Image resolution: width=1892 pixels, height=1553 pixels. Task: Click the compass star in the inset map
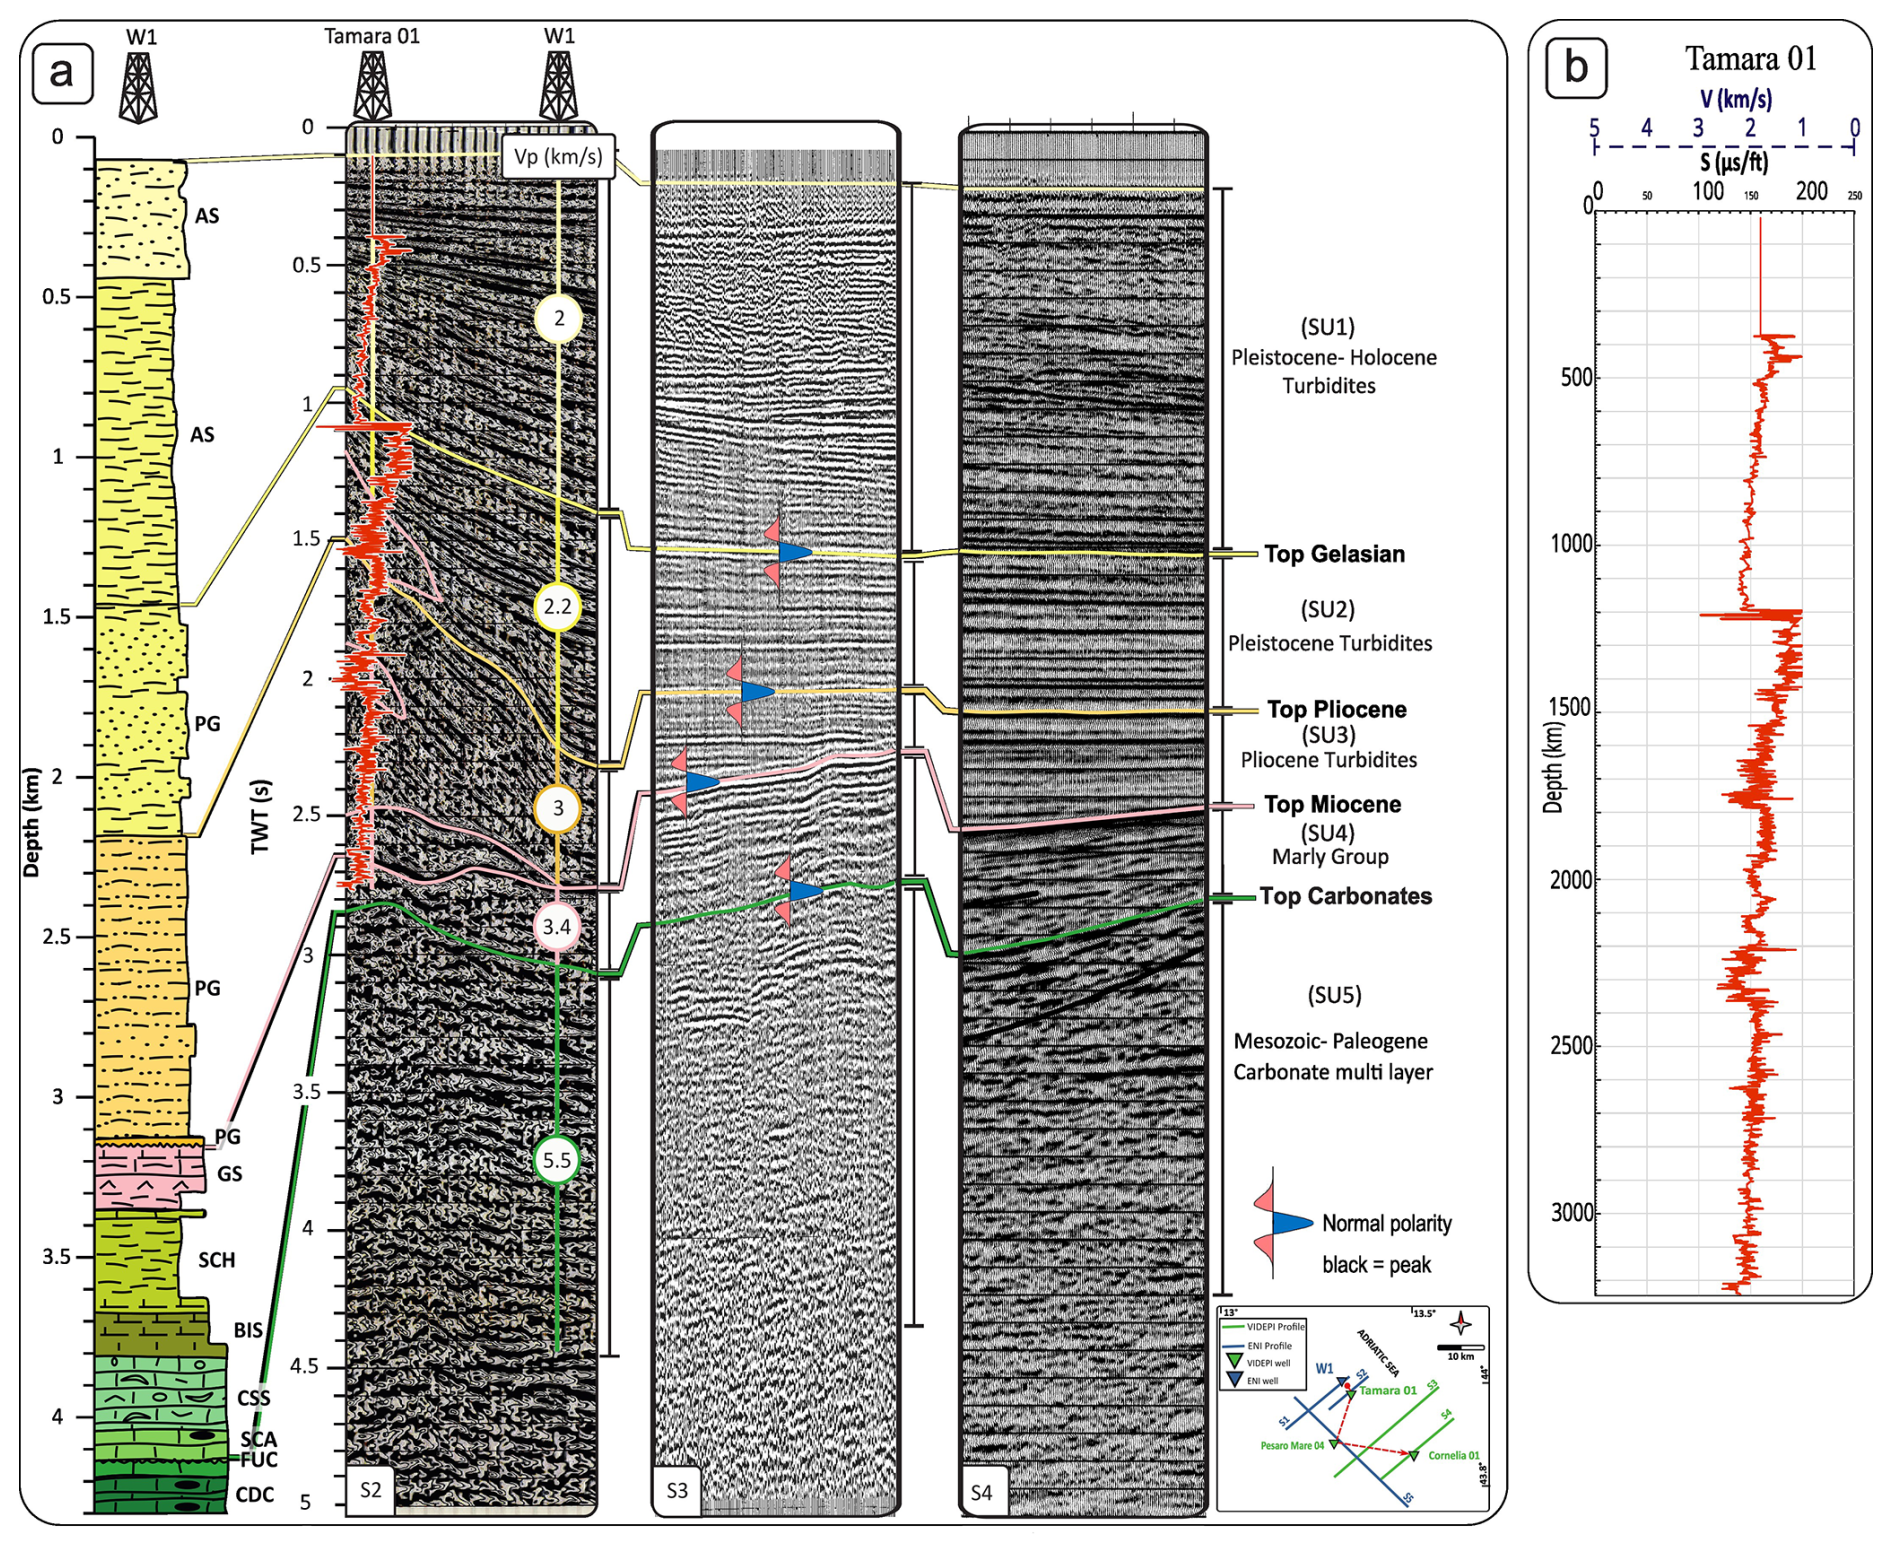1461,1324
